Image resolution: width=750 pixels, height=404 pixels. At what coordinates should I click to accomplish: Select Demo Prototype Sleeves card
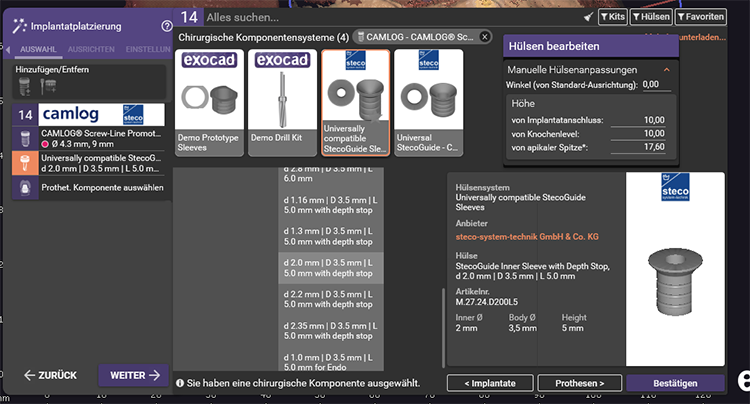[209, 102]
